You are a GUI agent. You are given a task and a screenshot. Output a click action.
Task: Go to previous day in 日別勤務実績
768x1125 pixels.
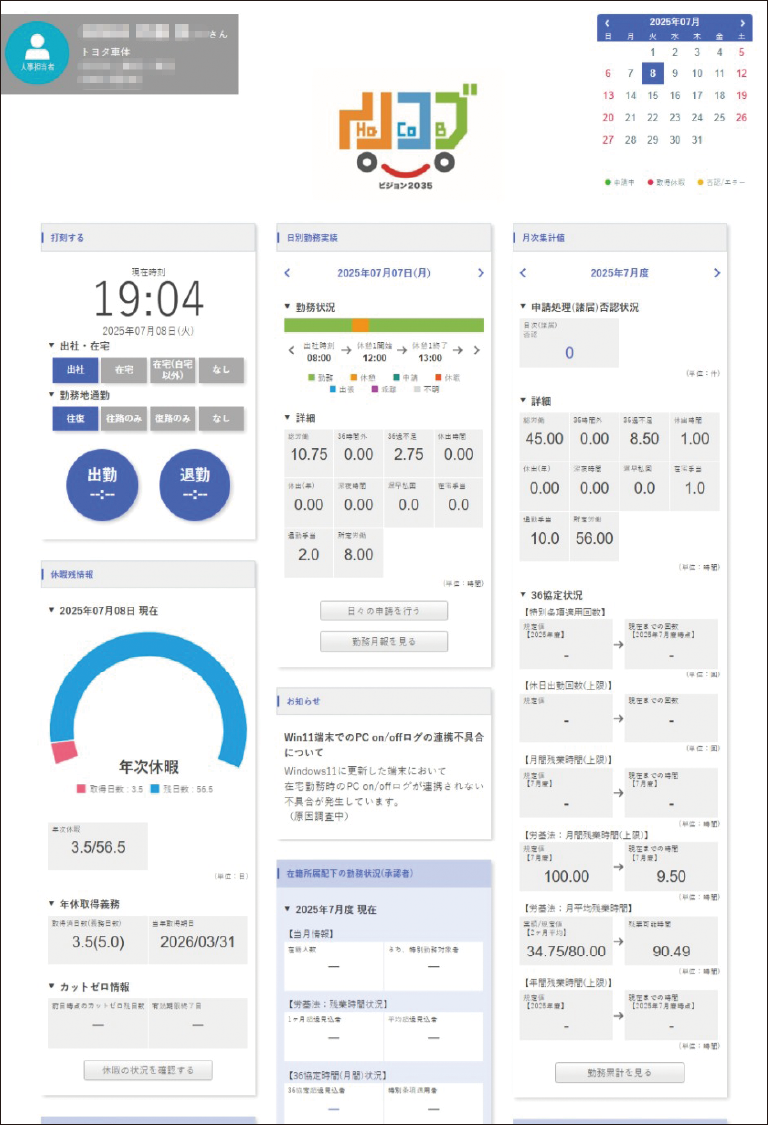click(288, 273)
